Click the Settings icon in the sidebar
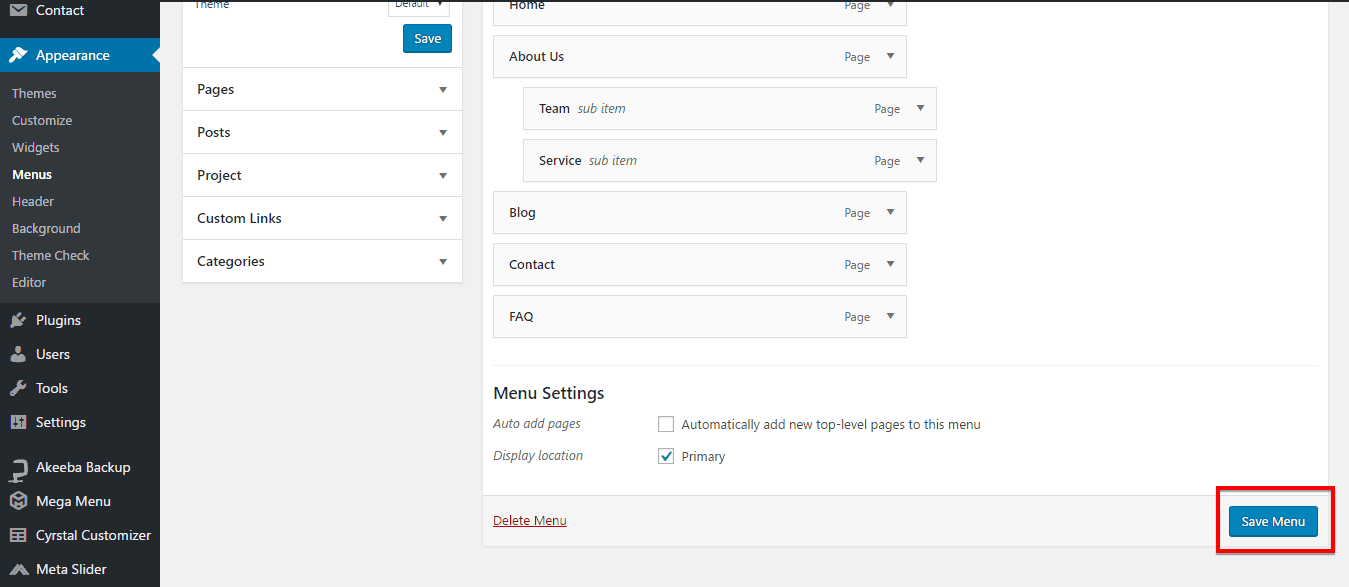 point(22,421)
